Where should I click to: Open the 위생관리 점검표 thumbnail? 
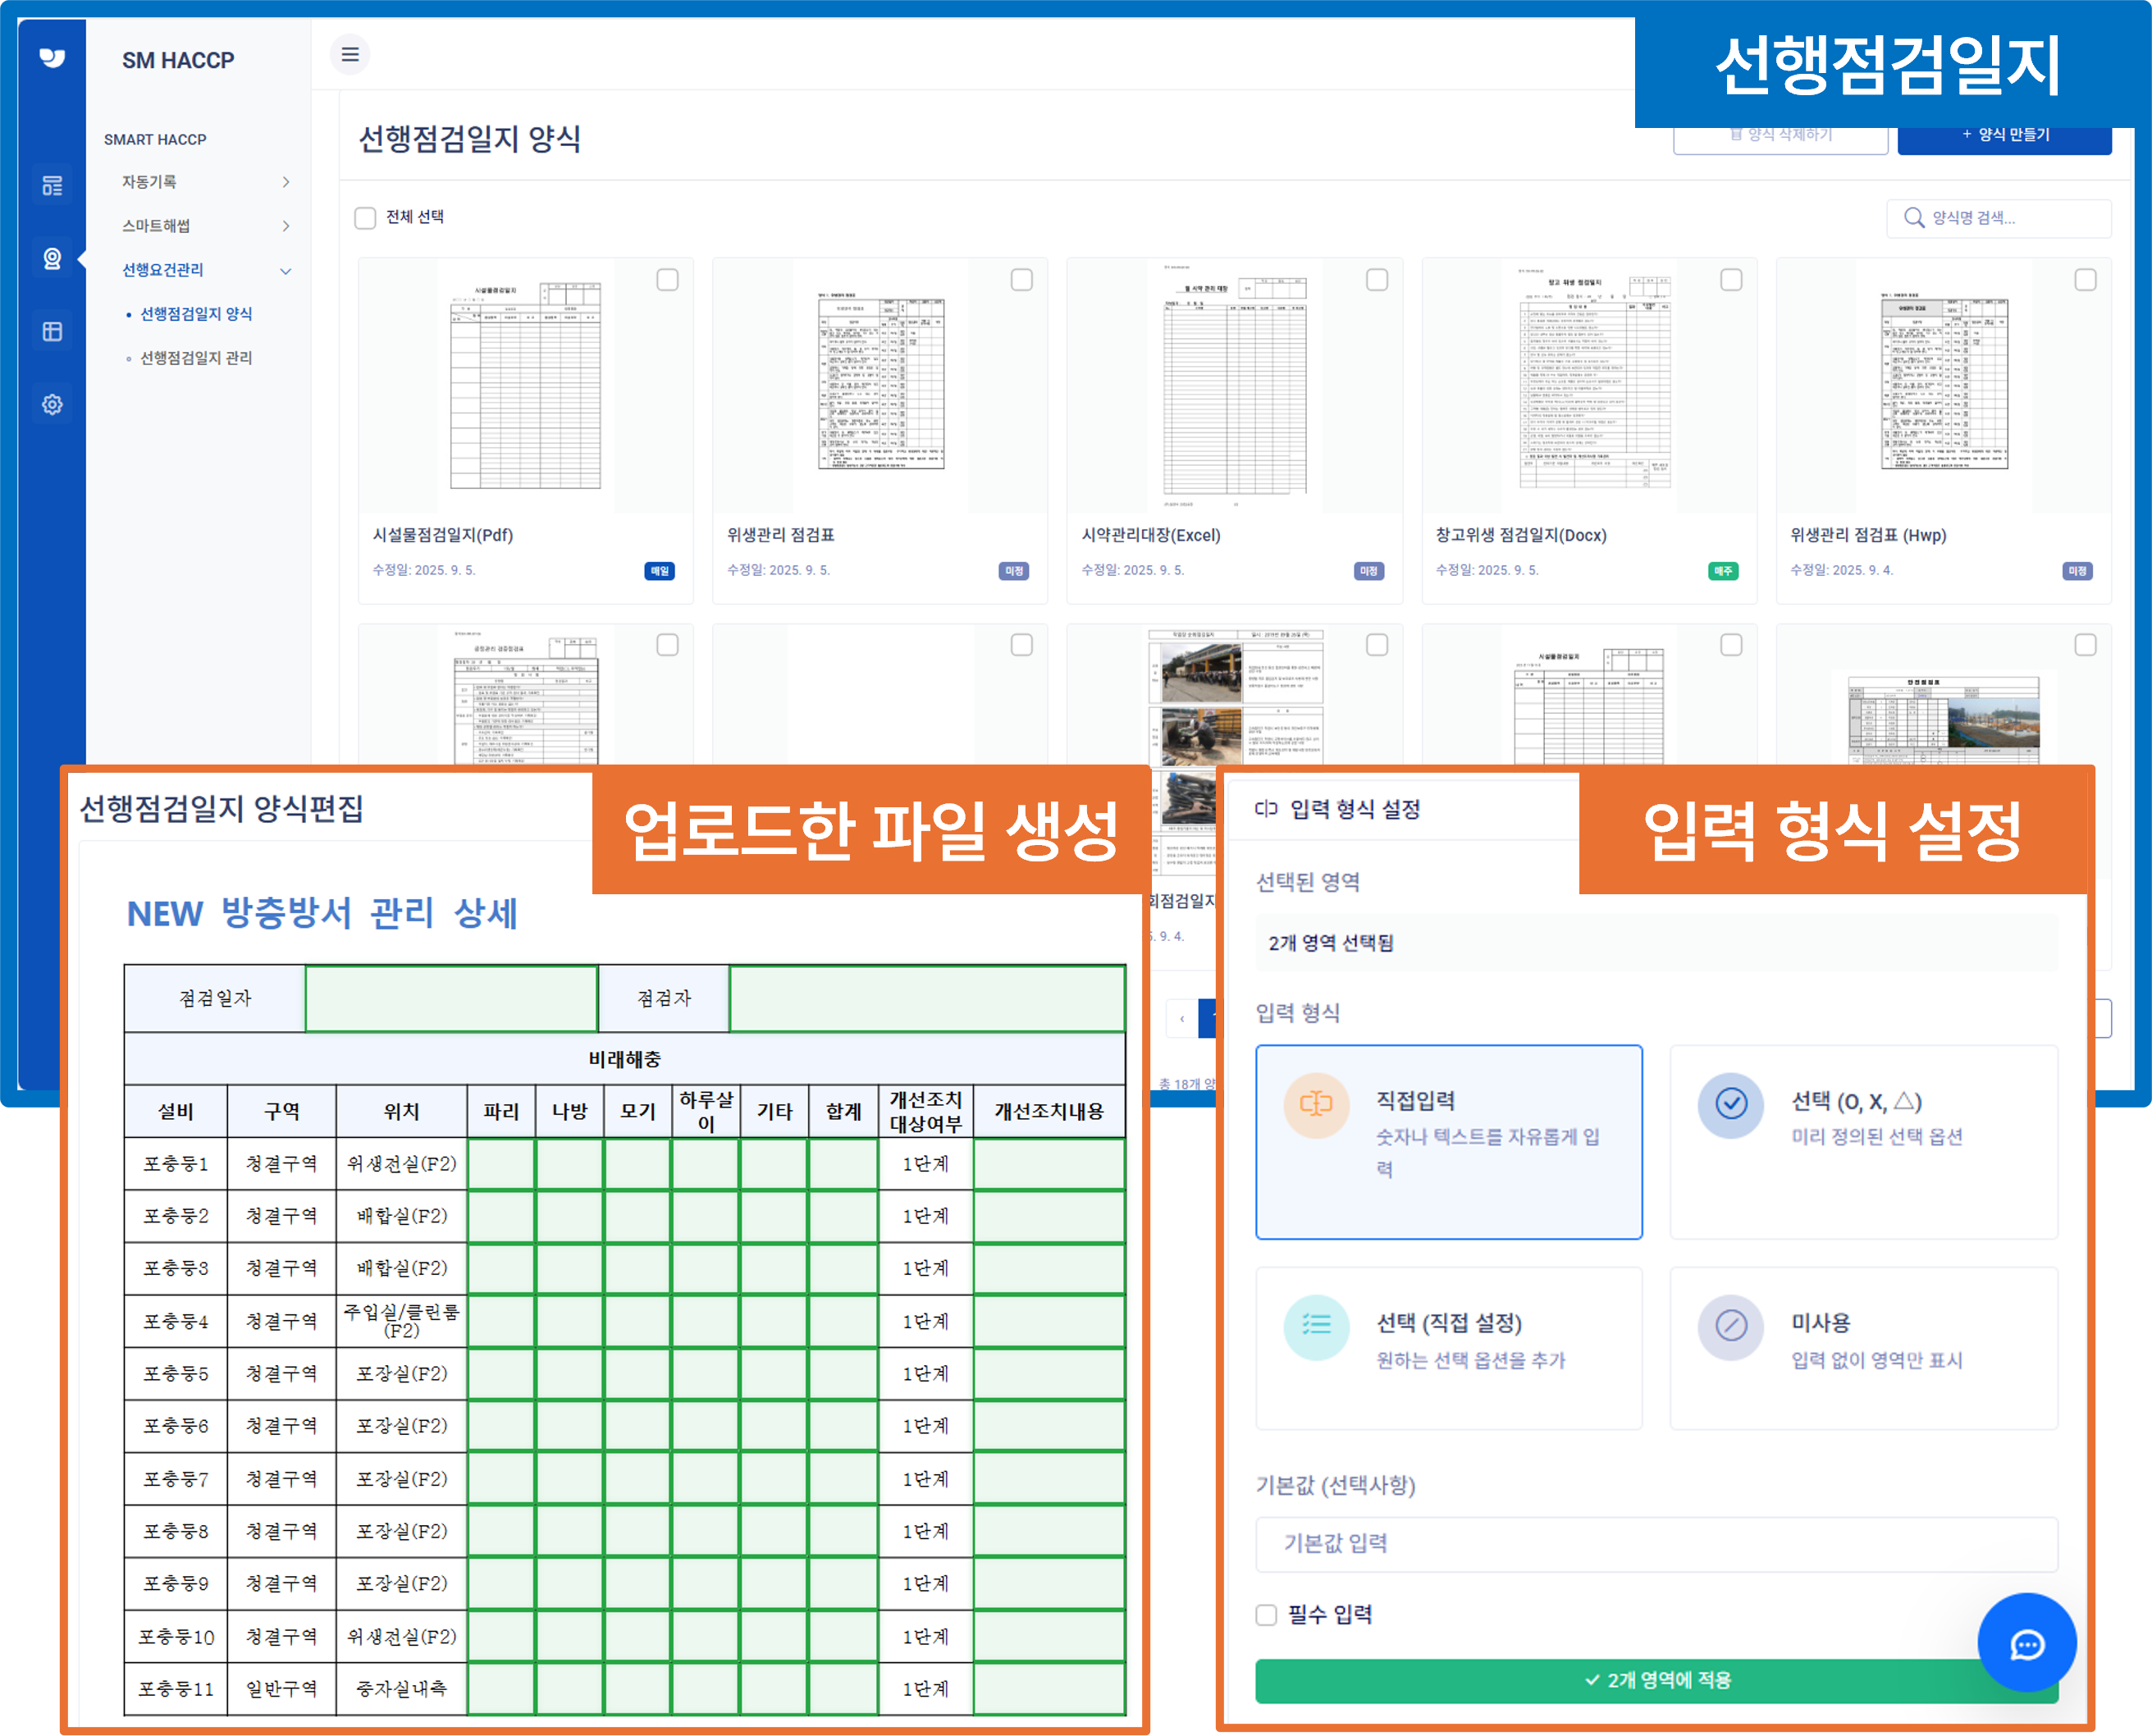click(880, 386)
